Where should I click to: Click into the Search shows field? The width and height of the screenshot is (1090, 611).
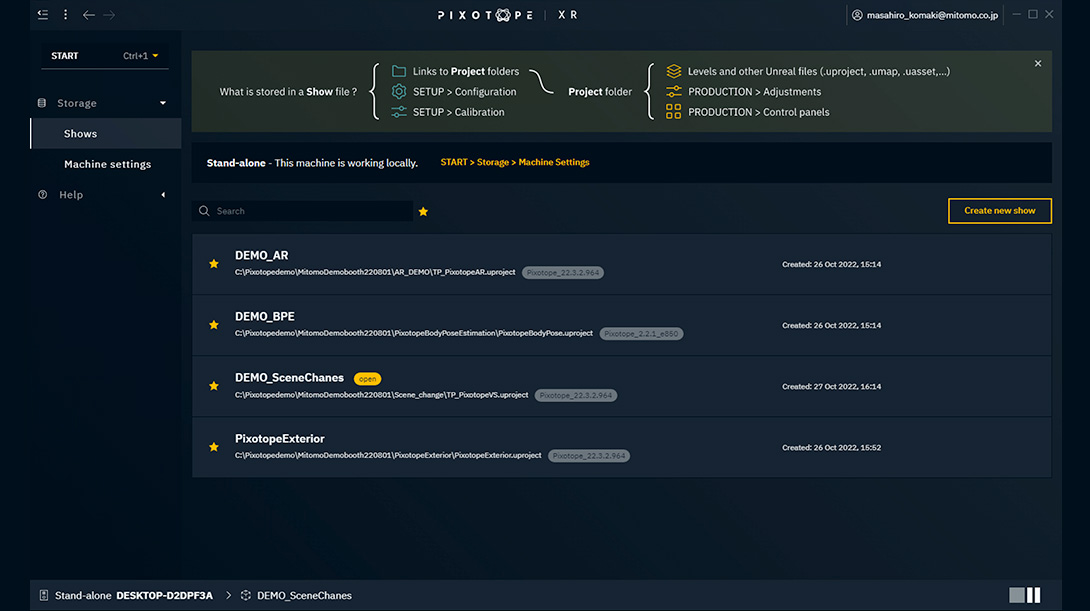302,211
